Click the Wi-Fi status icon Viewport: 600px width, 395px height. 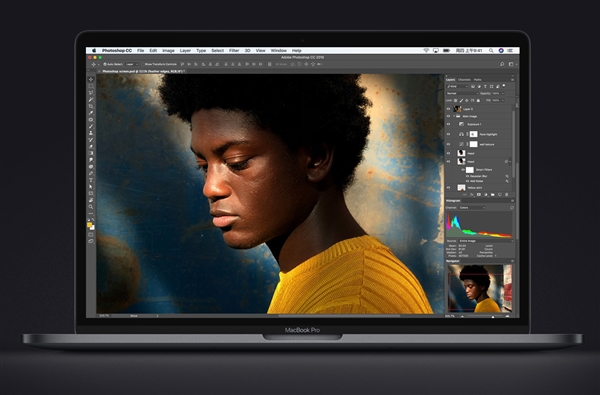click(x=426, y=51)
